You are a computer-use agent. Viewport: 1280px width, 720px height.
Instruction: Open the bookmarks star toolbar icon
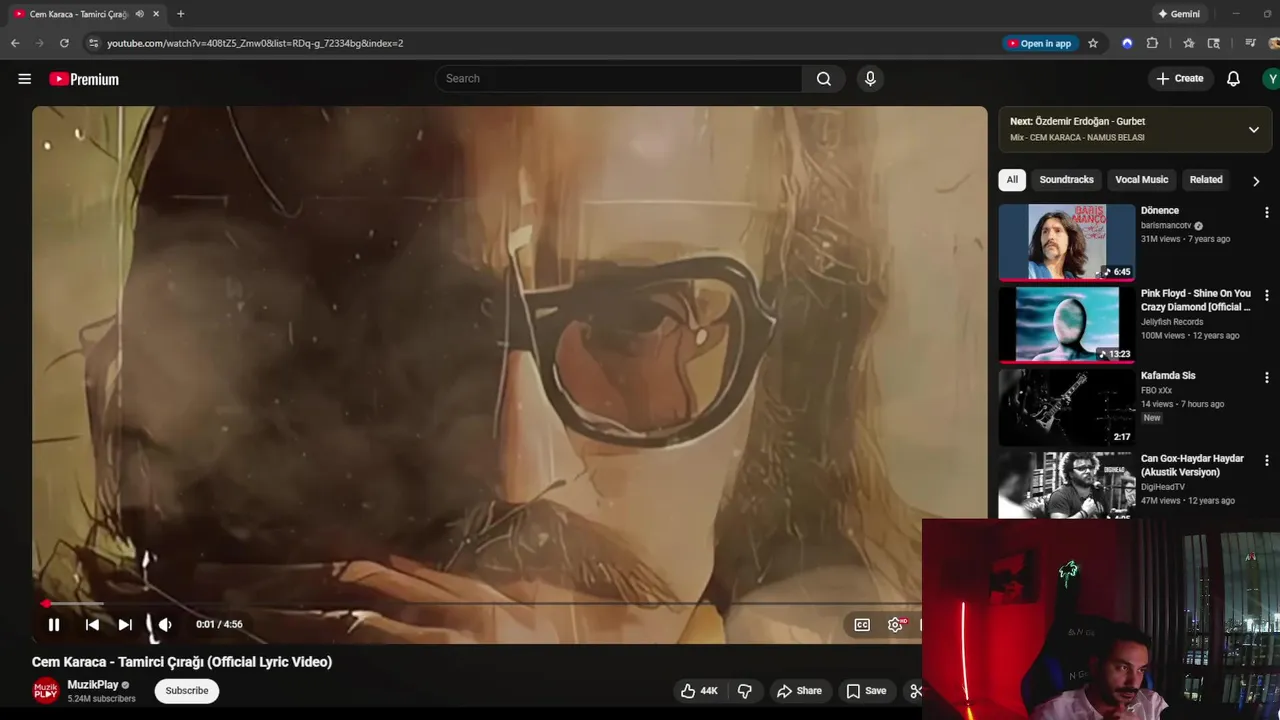pyautogui.click(x=1188, y=43)
